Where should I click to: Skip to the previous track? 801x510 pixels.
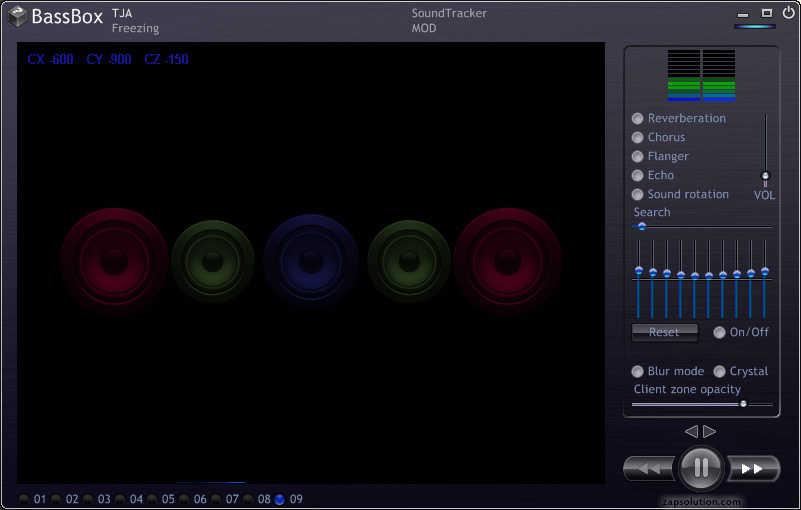point(651,468)
